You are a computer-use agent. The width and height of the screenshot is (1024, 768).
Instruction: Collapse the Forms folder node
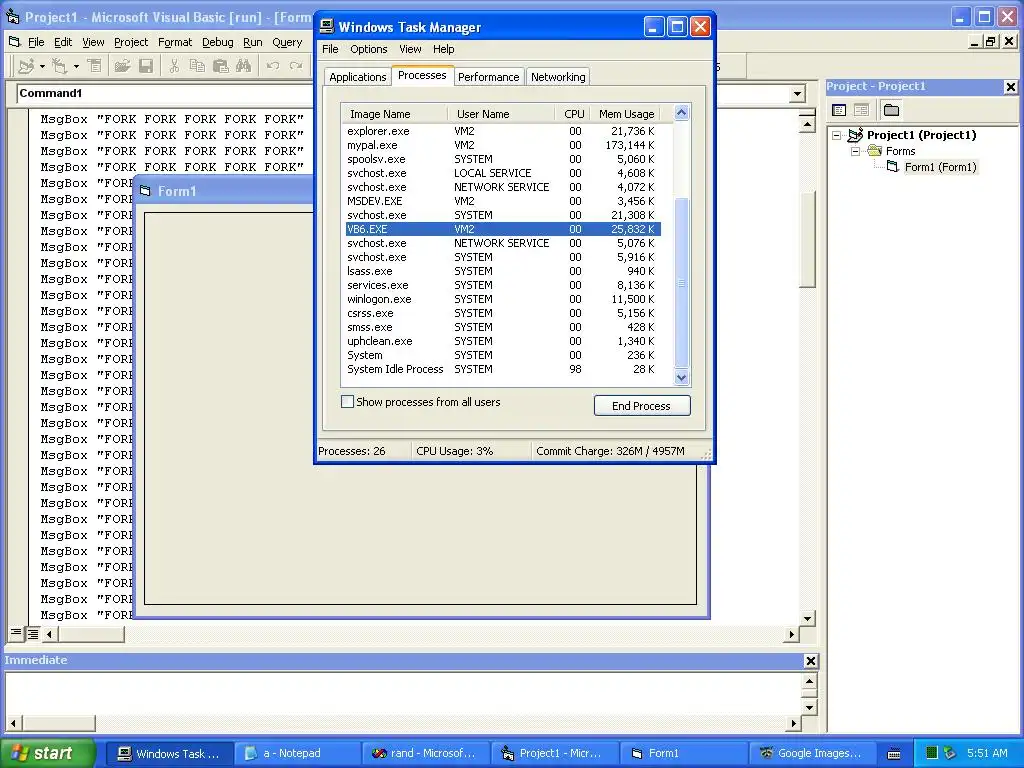pyautogui.click(x=856, y=151)
